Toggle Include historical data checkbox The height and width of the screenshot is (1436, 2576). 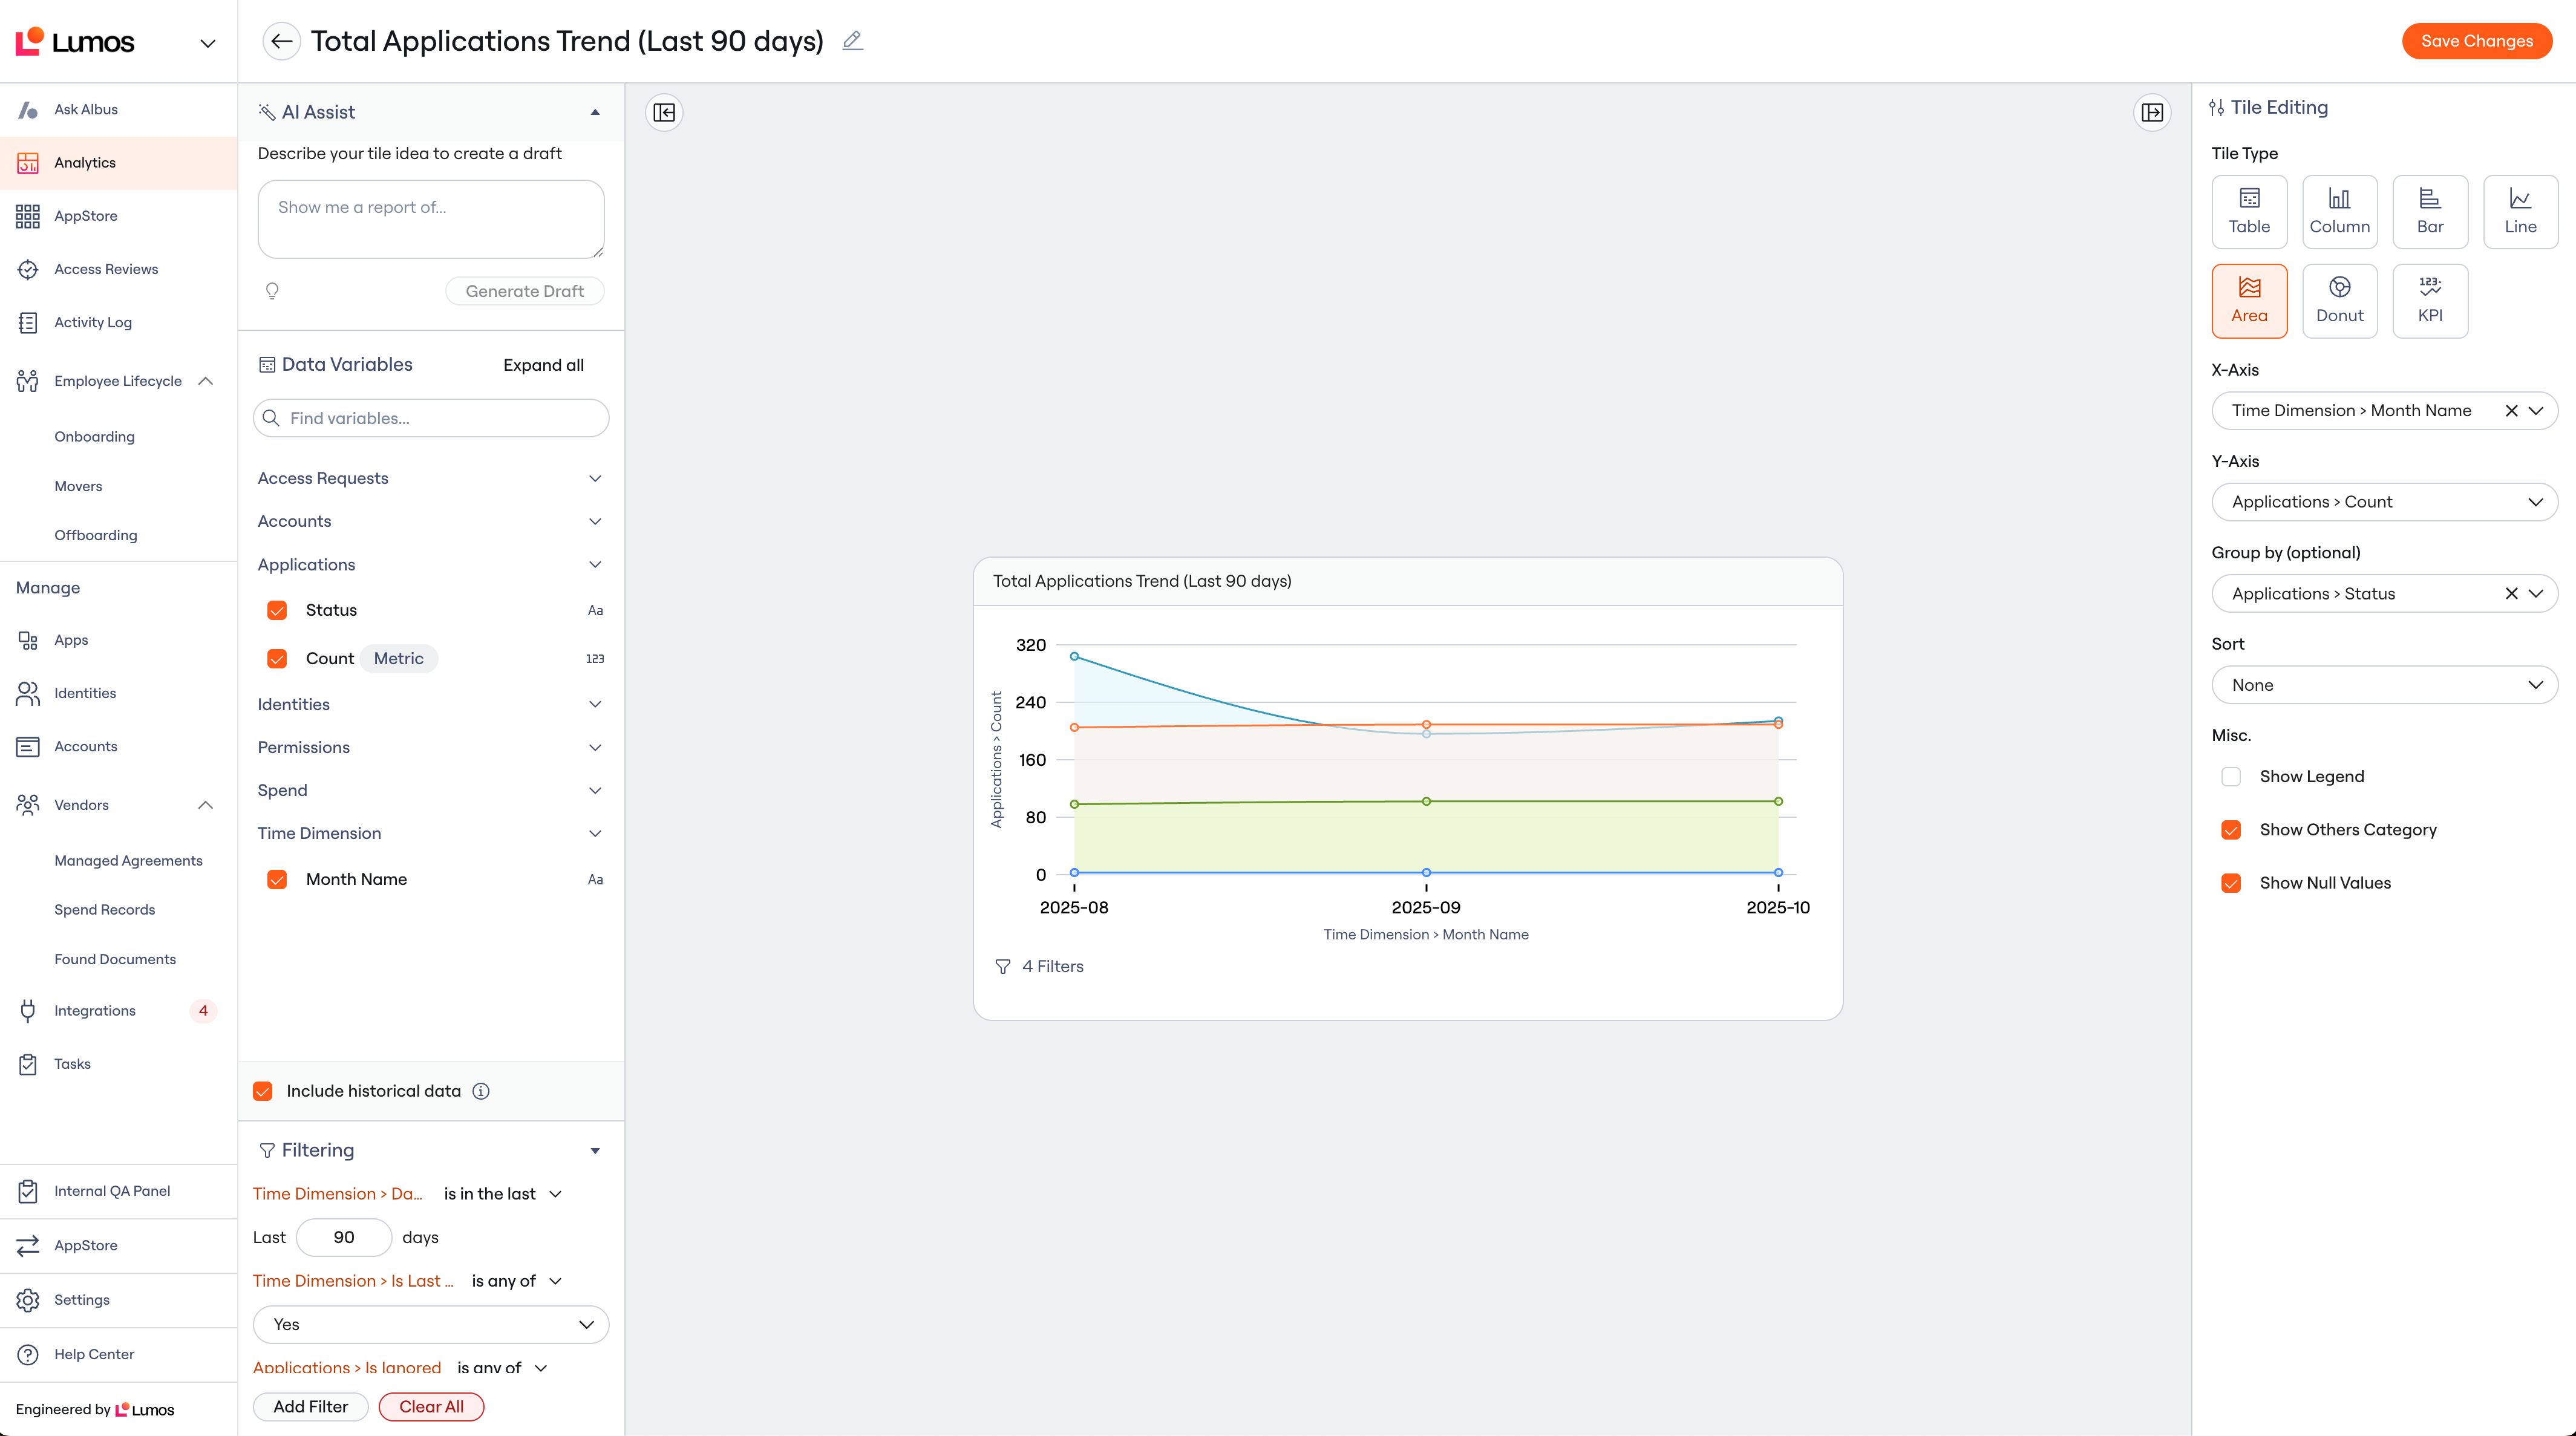[263, 1091]
